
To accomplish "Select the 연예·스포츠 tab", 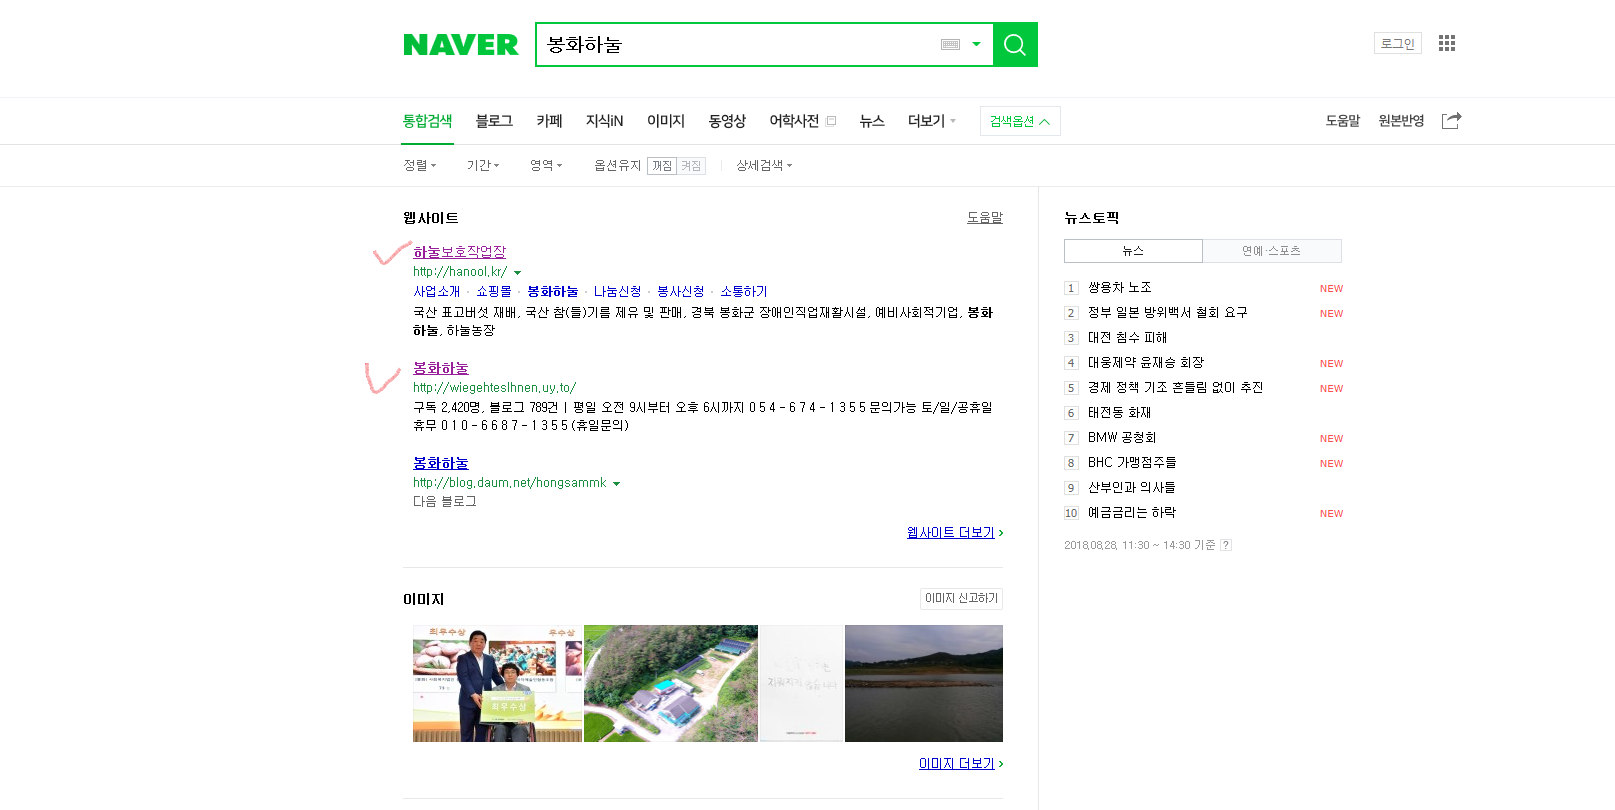I will pyautogui.click(x=1272, y=251).
